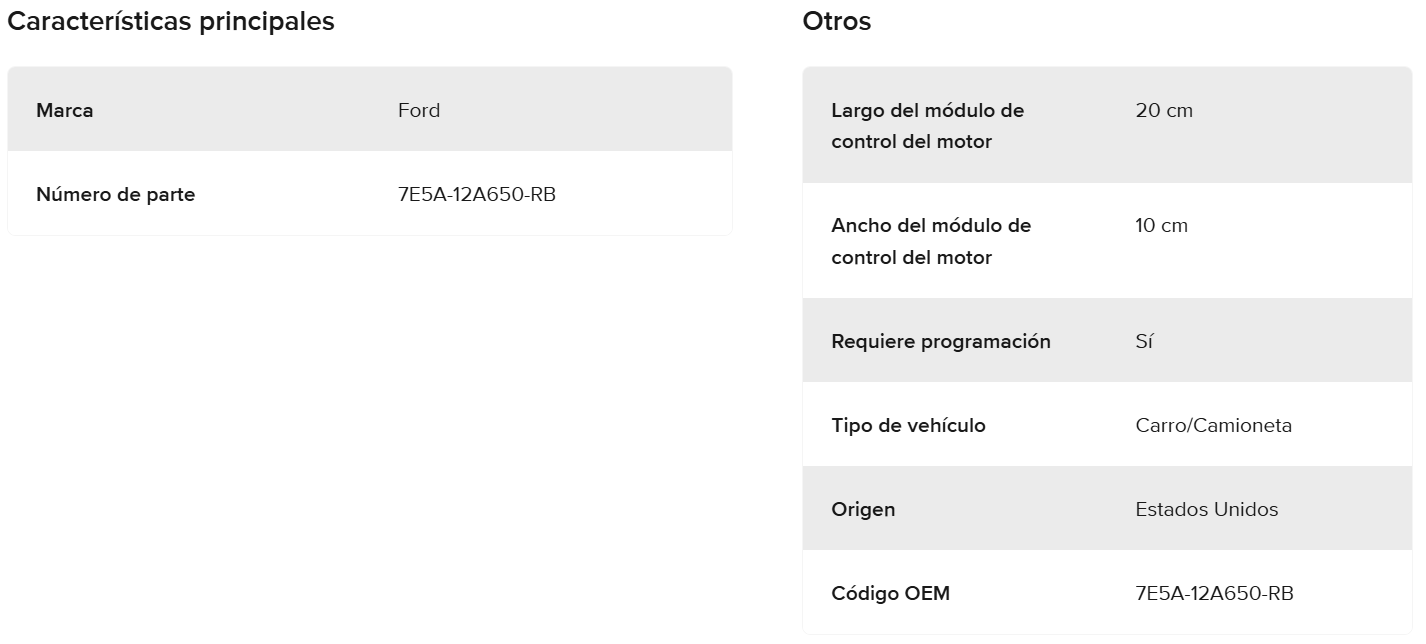1426x644 pixels.
Task: Select the 20 cm length value
Action: point(1164,110)
